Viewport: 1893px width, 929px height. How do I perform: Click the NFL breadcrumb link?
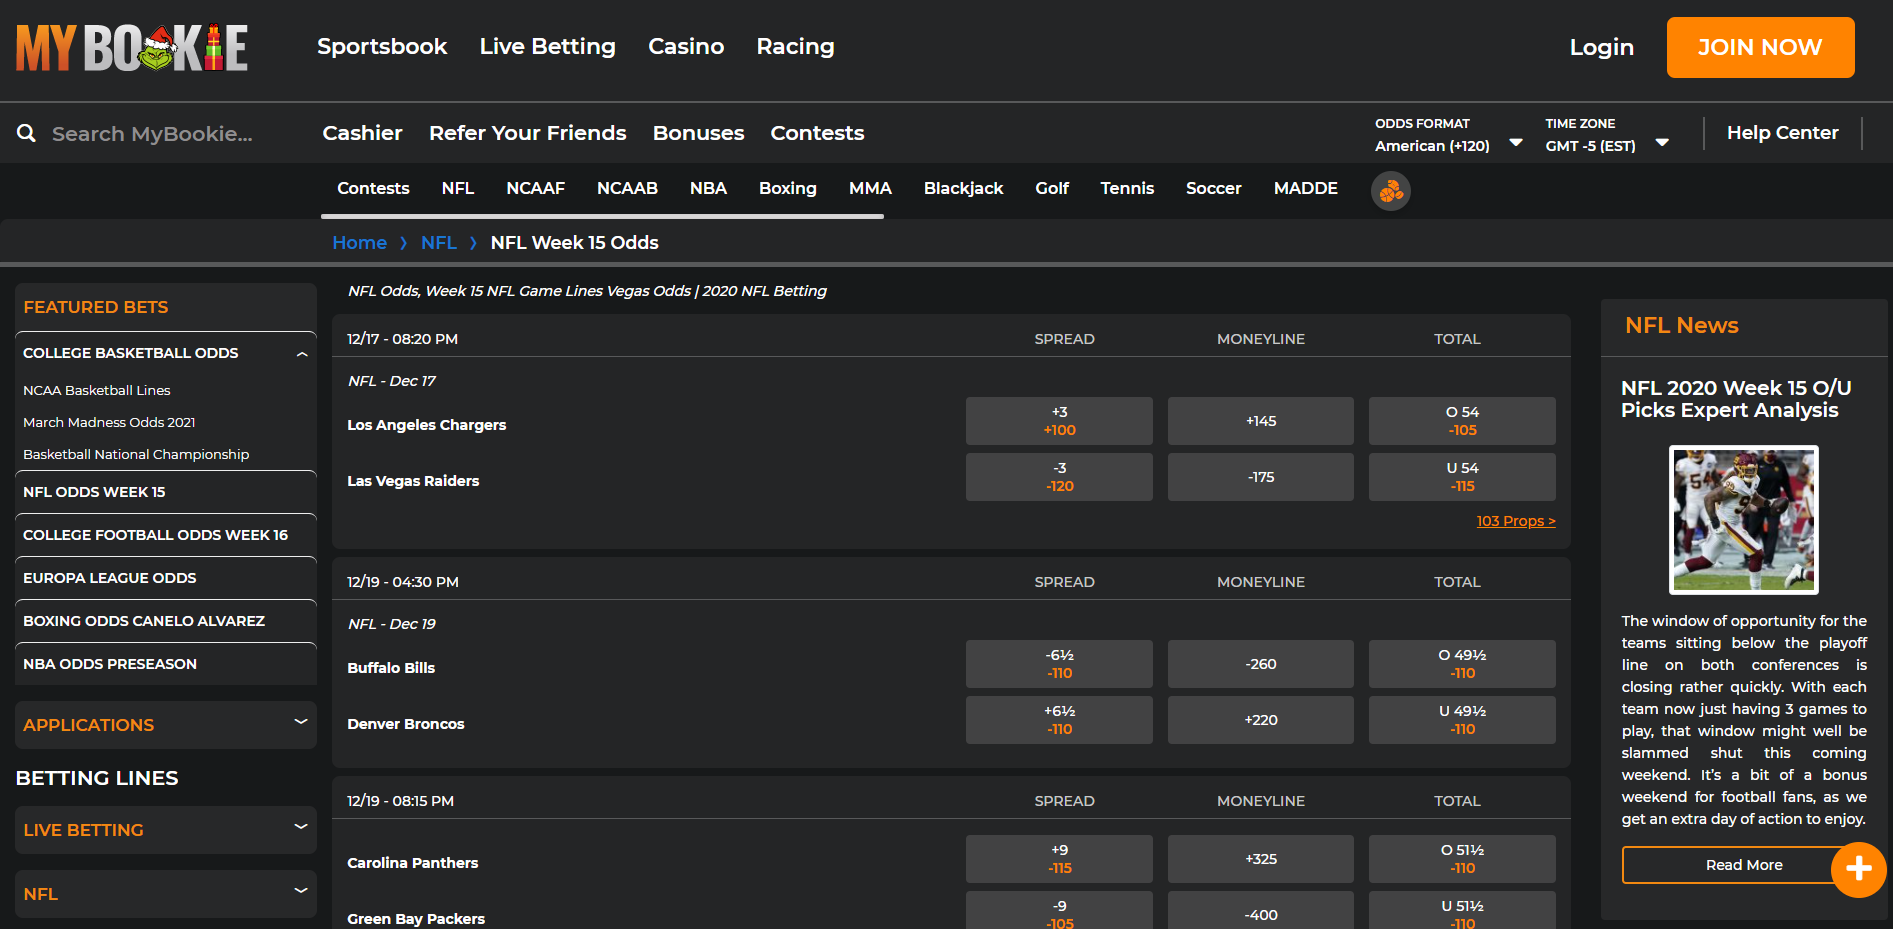tap(438, 243)
